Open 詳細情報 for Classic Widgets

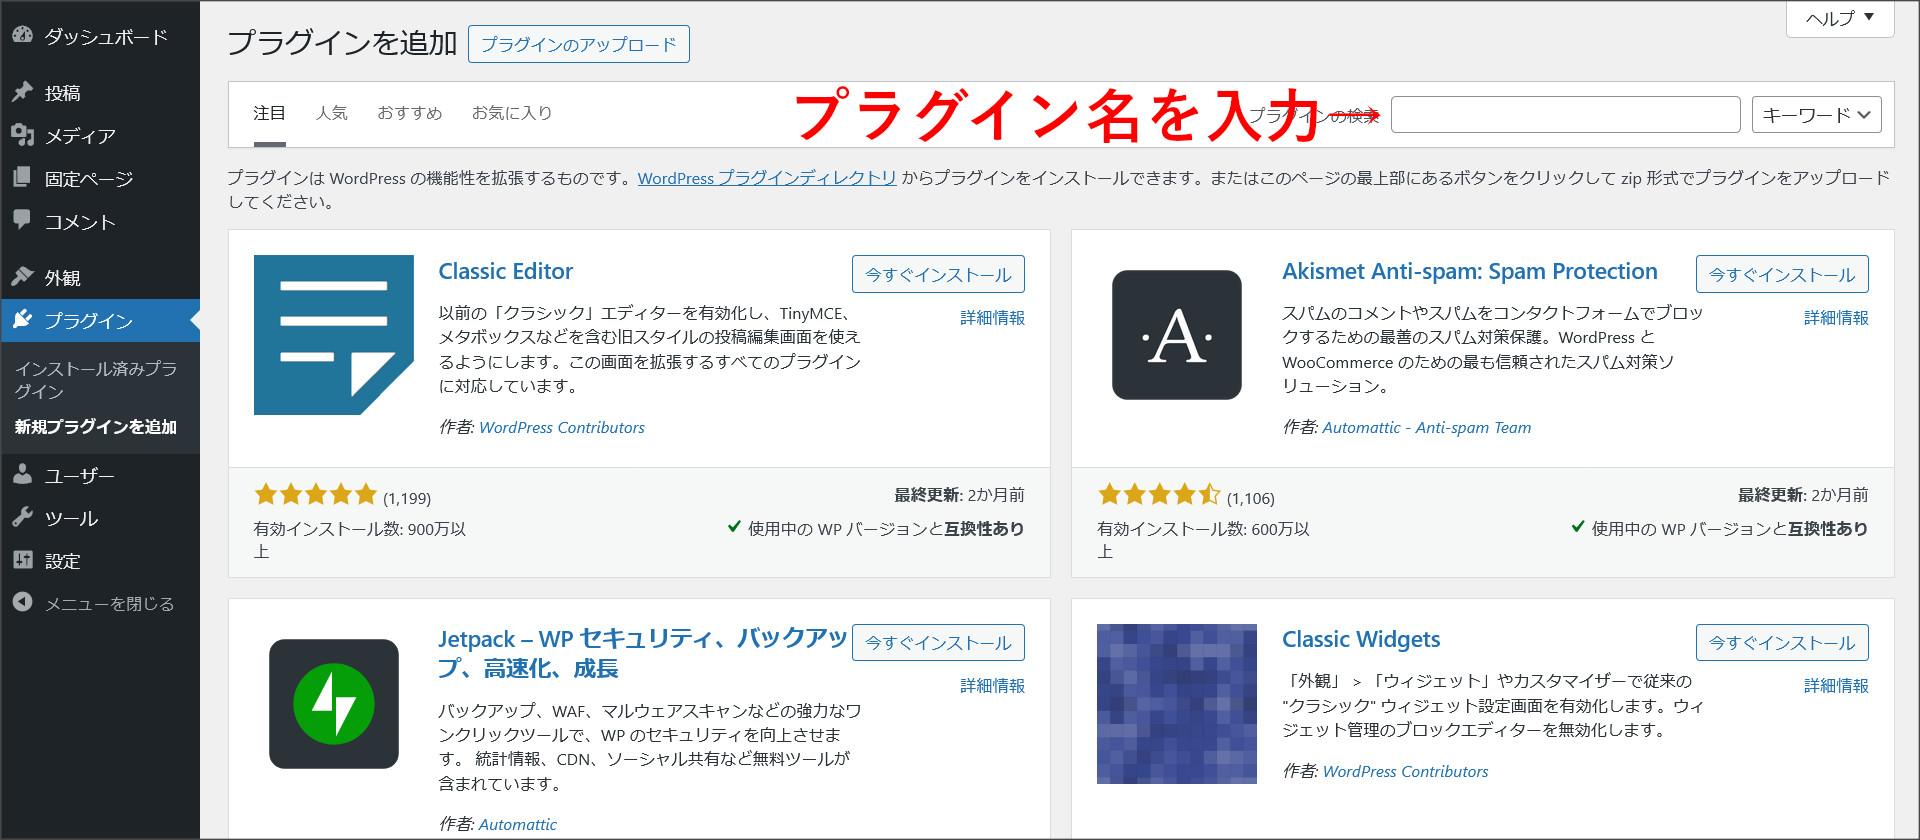click(1836, 686)
